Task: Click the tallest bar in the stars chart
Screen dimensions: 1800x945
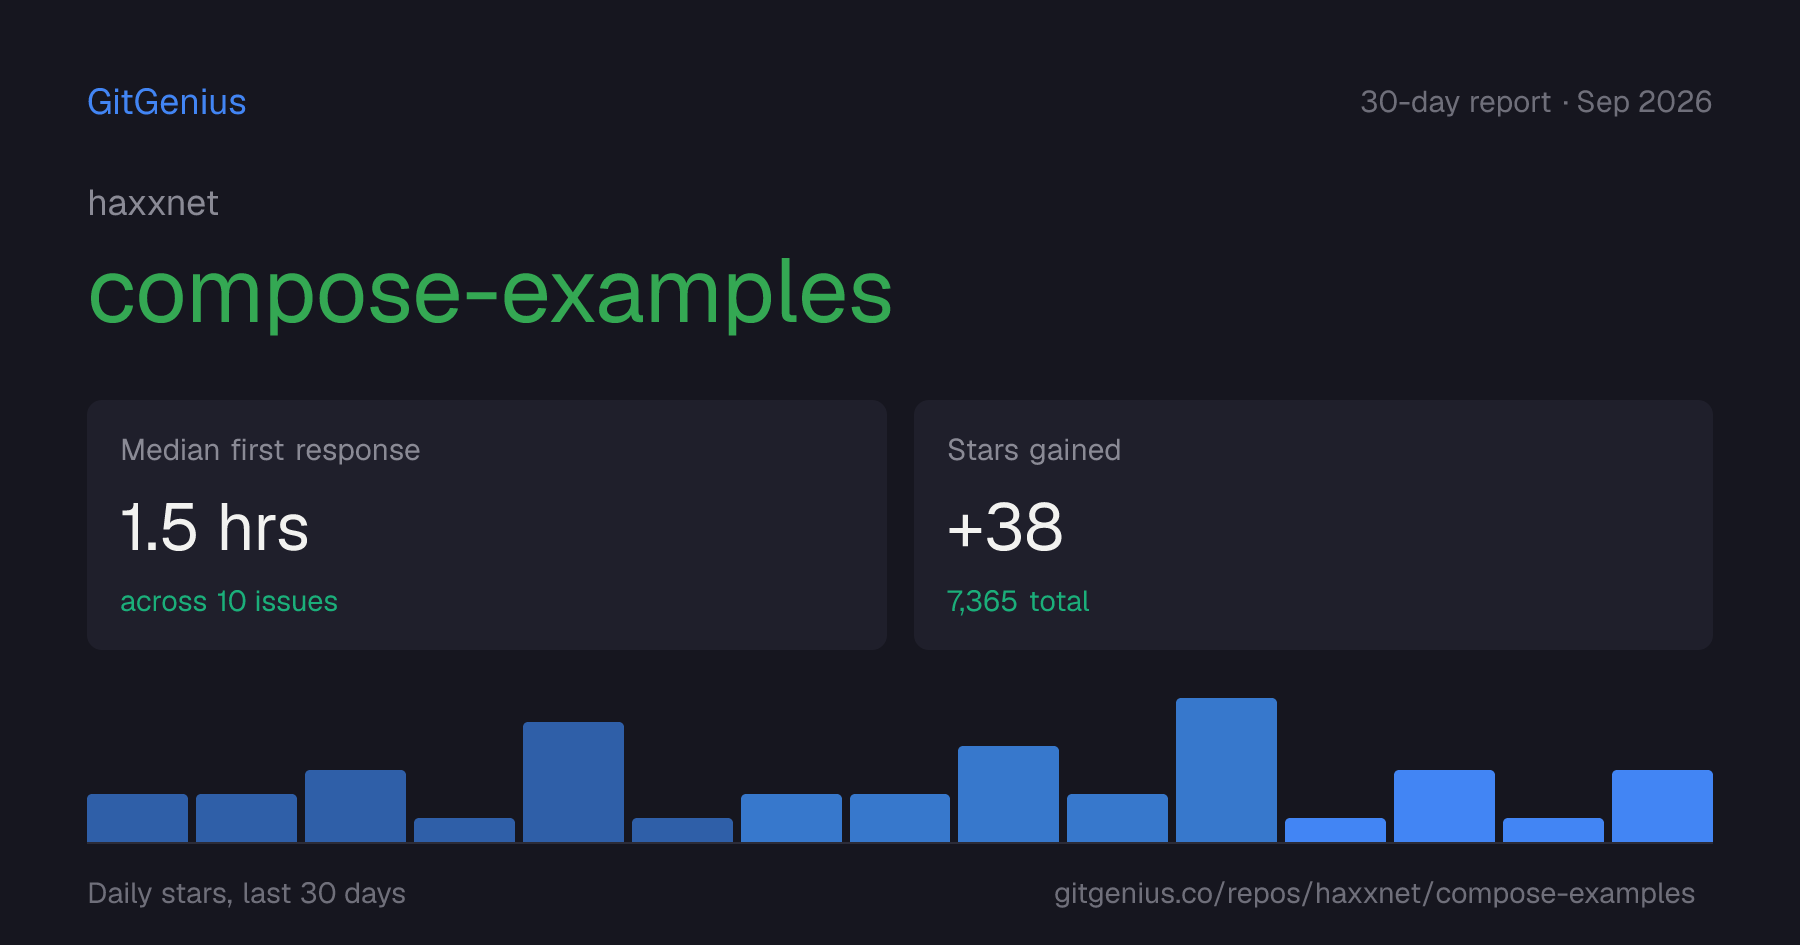Action: tap(1226, 770)
